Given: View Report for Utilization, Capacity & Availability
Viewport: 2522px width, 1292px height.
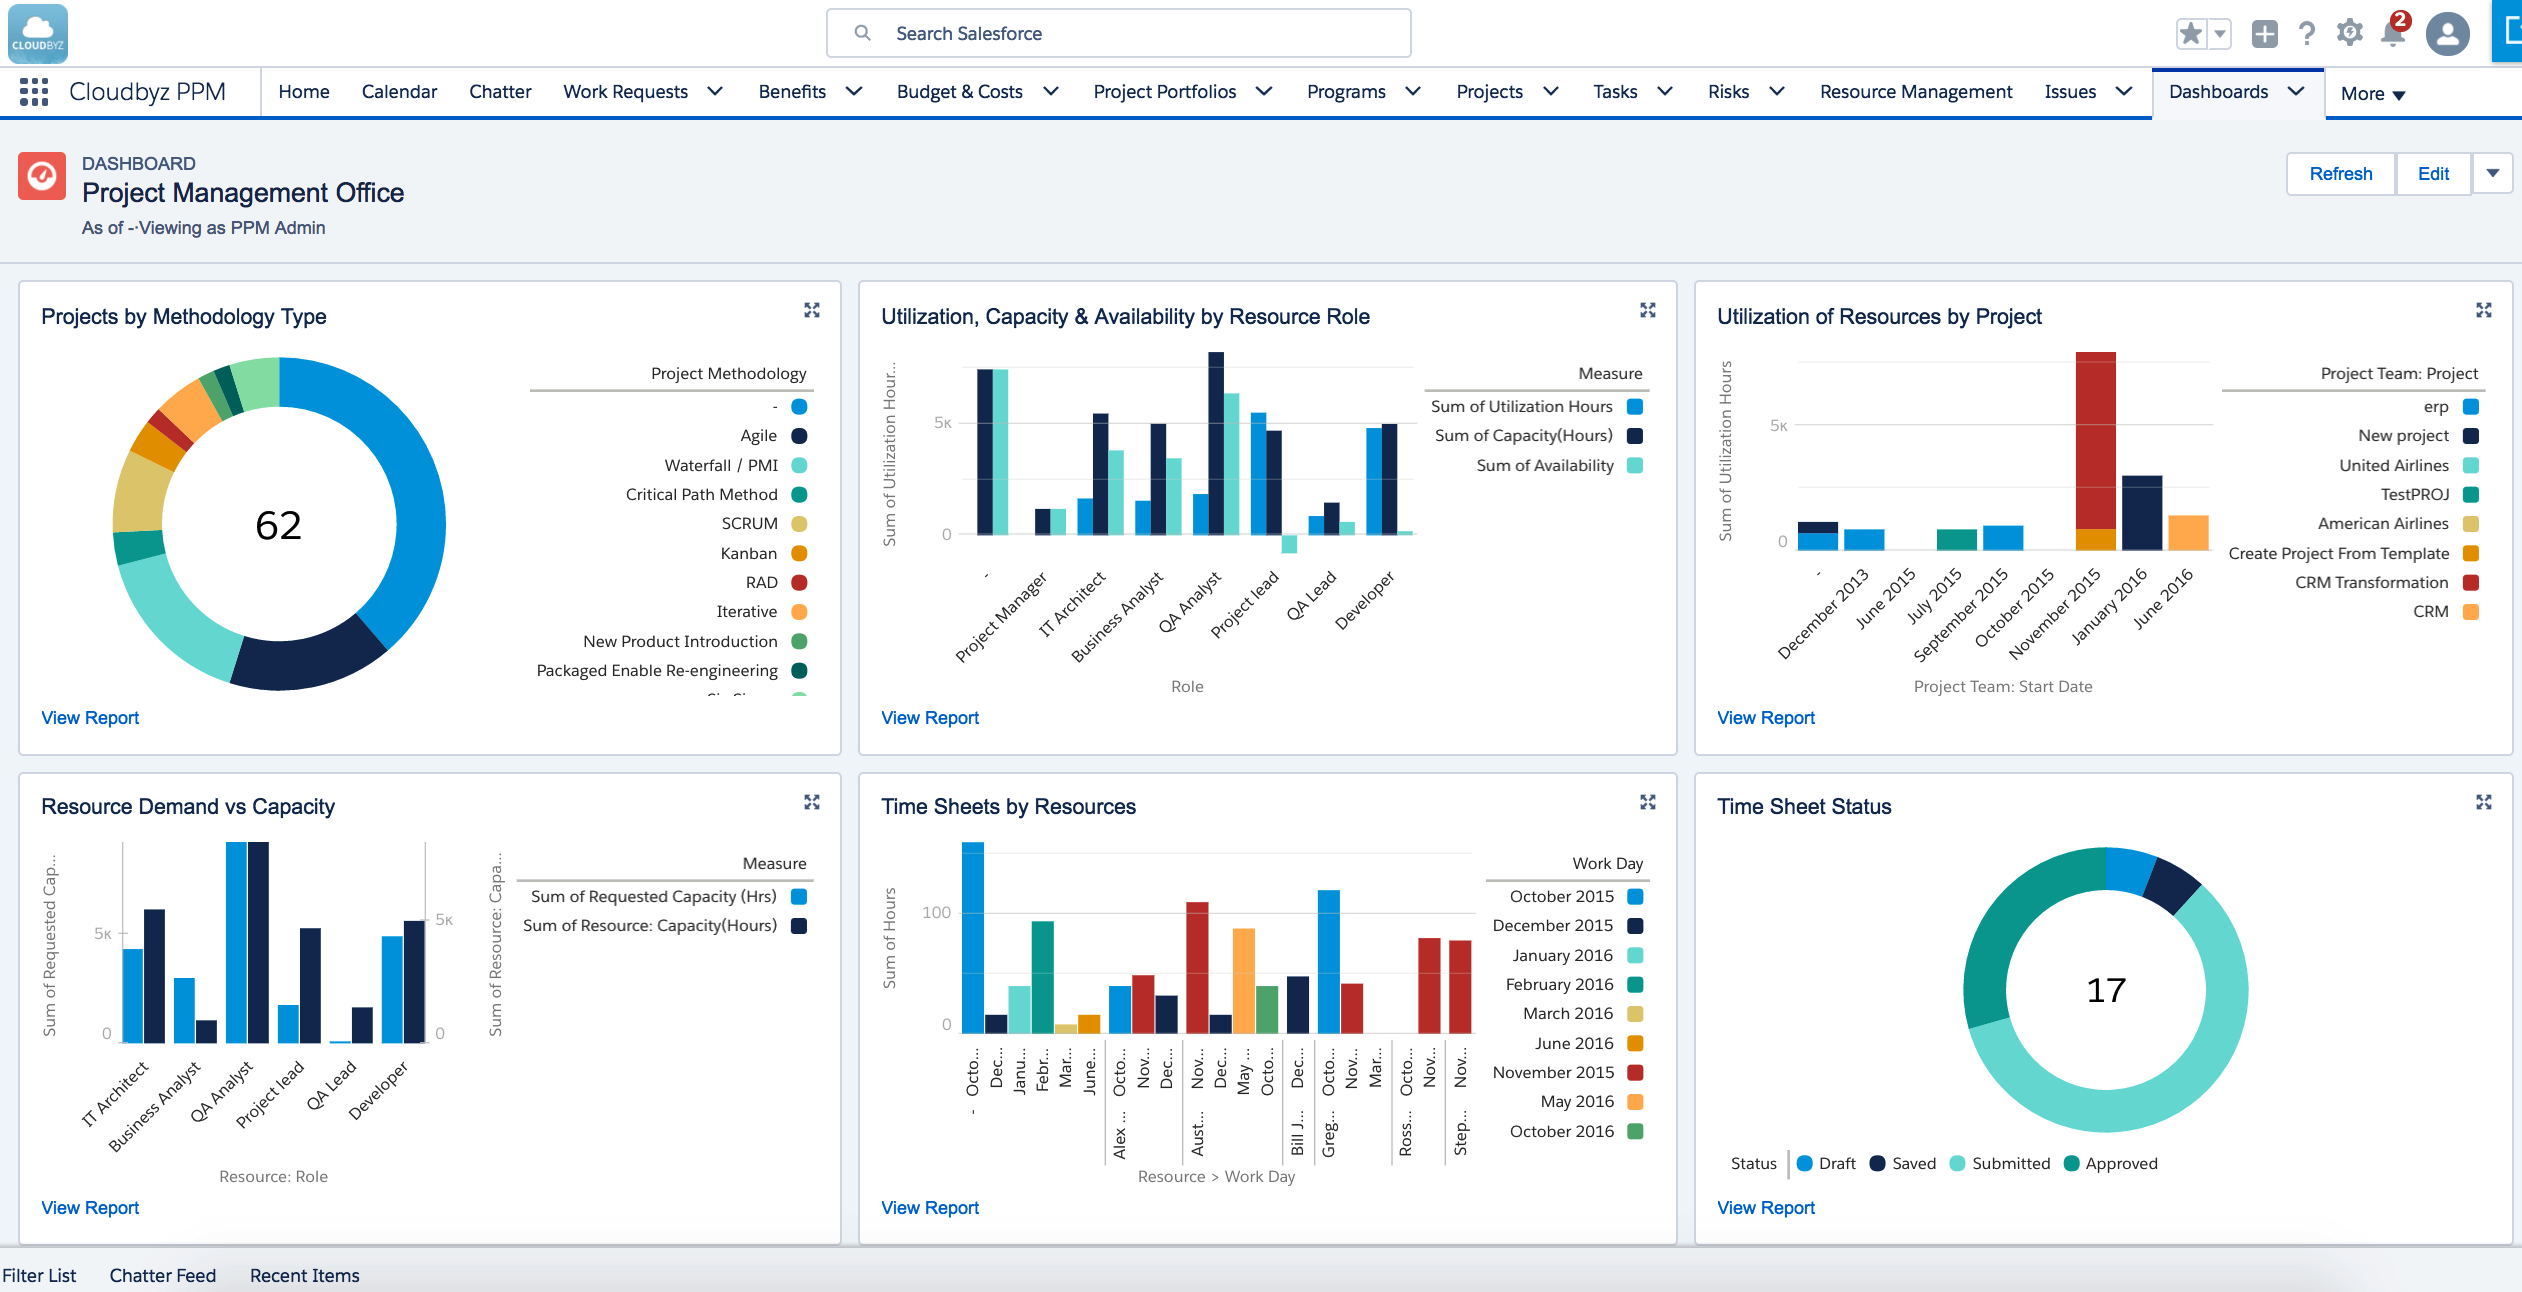Looking at the screenshot, I should pyautogui.click(x=930, y=718).
